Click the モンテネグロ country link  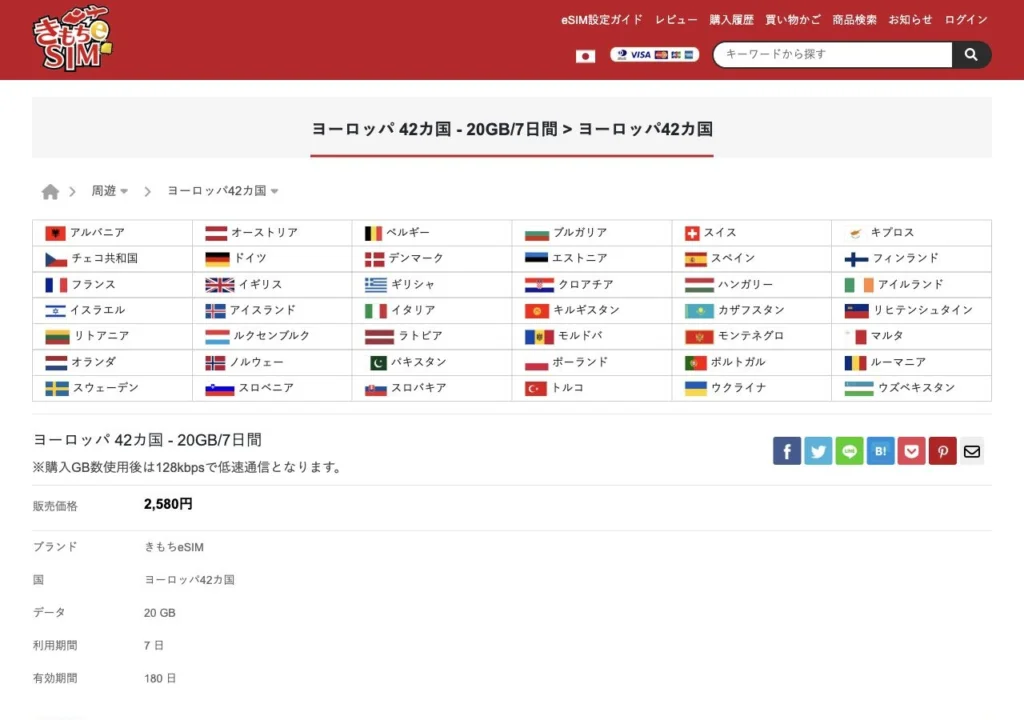[751, 335]
